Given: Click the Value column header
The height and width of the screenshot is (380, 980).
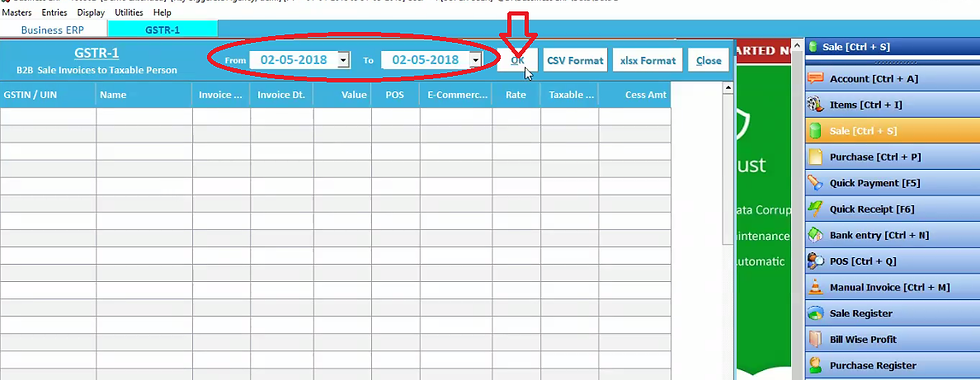Looking at the screenshot, I should (342, 95).
